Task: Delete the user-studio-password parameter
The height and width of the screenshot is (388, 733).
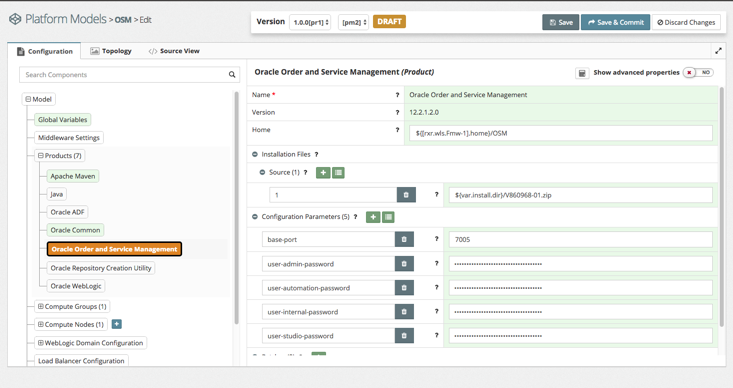Action: coord(404,335)
